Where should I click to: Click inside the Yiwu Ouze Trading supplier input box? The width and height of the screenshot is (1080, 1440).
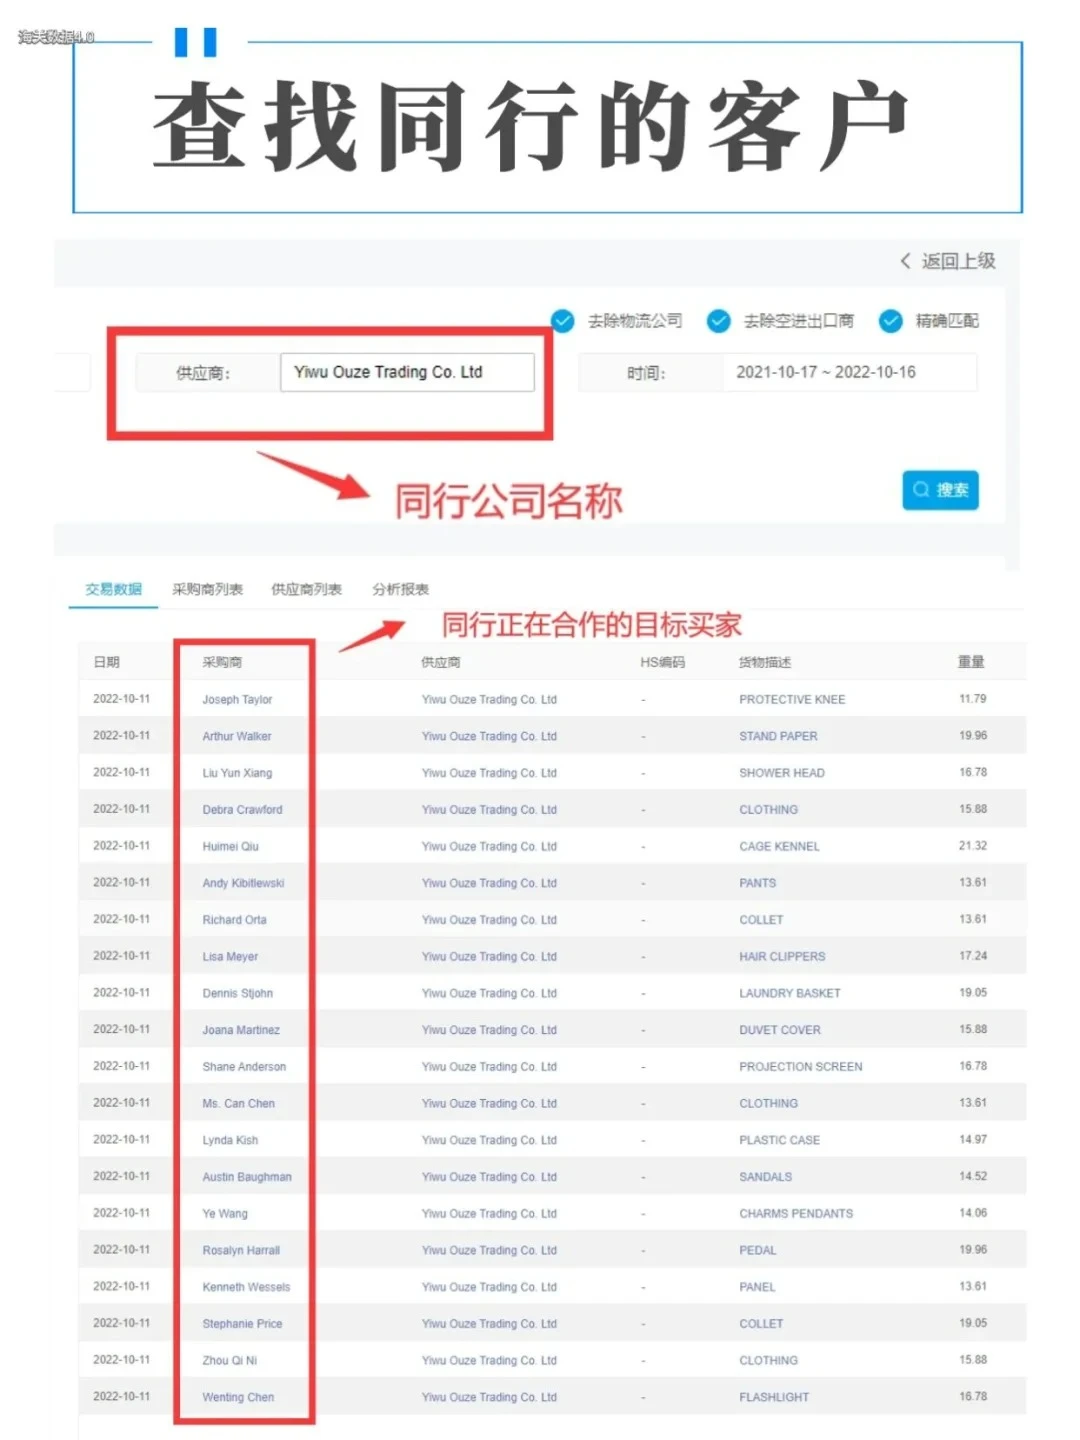(407, 371)
